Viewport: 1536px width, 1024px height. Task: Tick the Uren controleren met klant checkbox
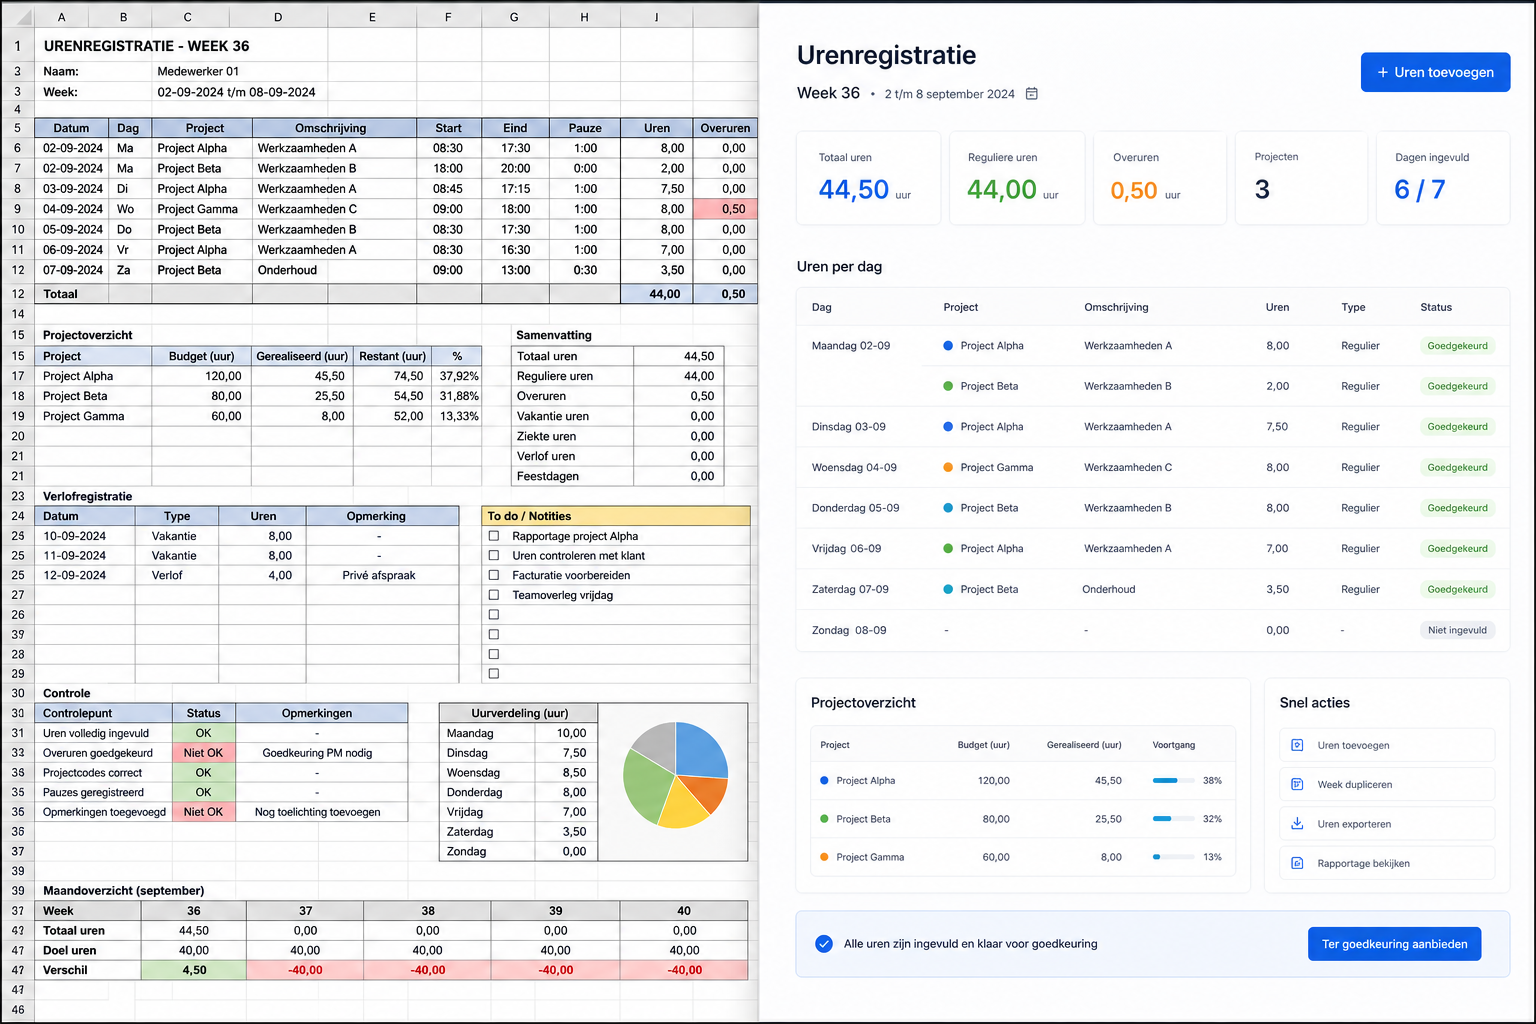[493, 556]
